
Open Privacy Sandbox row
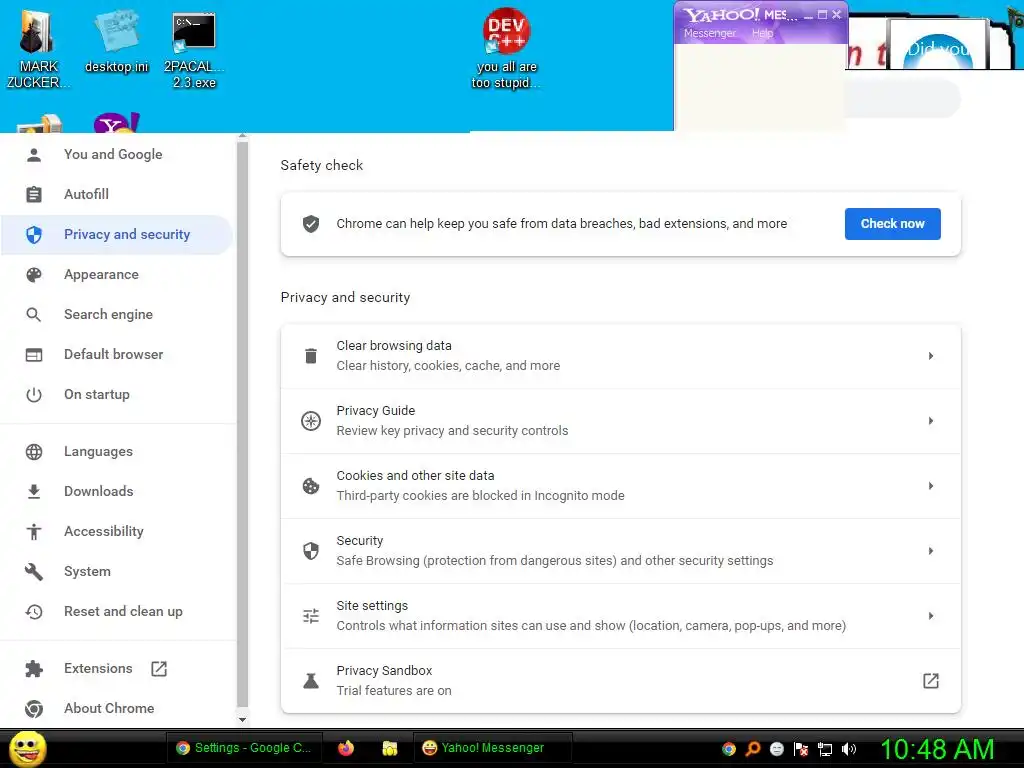pos(620,681)
